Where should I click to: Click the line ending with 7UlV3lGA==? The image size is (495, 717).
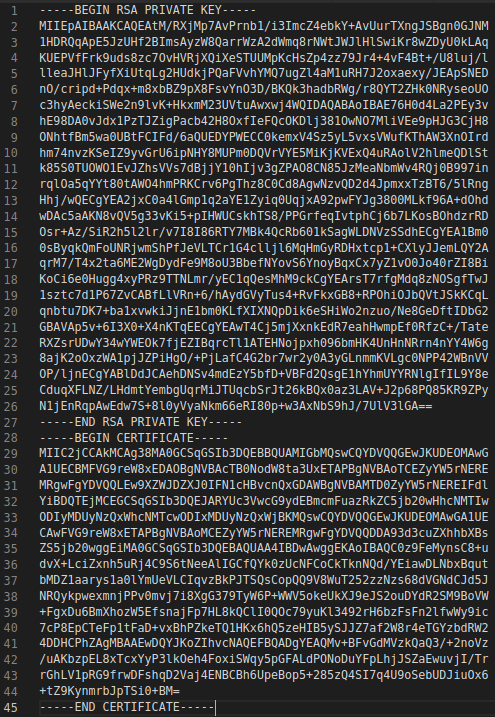tap(235, 406)
